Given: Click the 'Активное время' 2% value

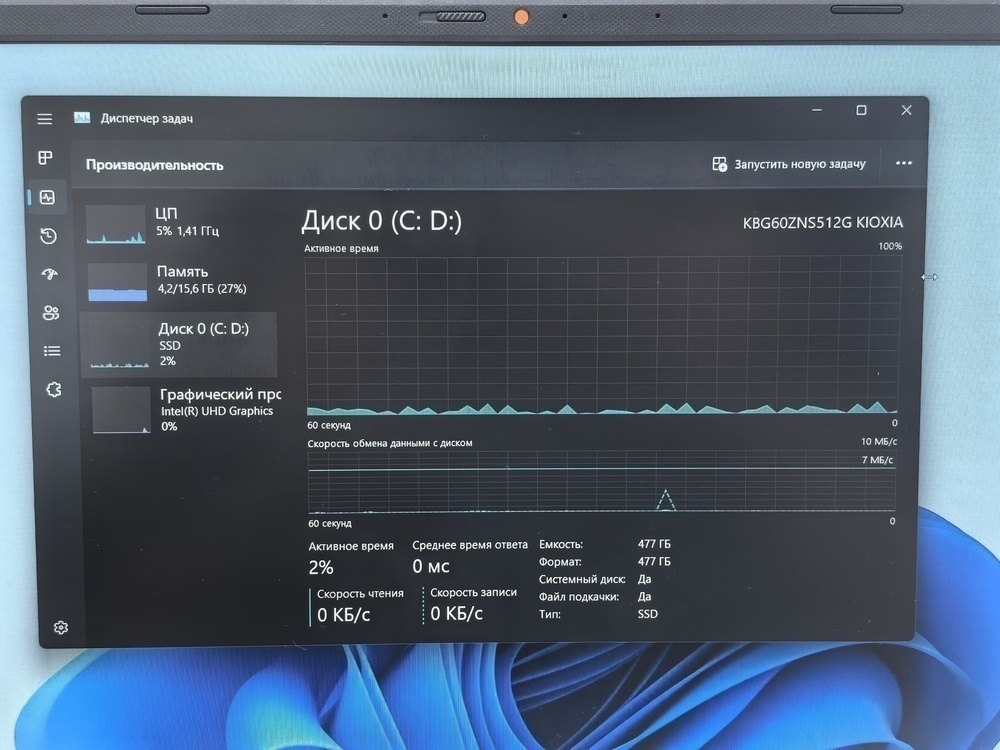Looking at the screenshot, I should 321,567.
